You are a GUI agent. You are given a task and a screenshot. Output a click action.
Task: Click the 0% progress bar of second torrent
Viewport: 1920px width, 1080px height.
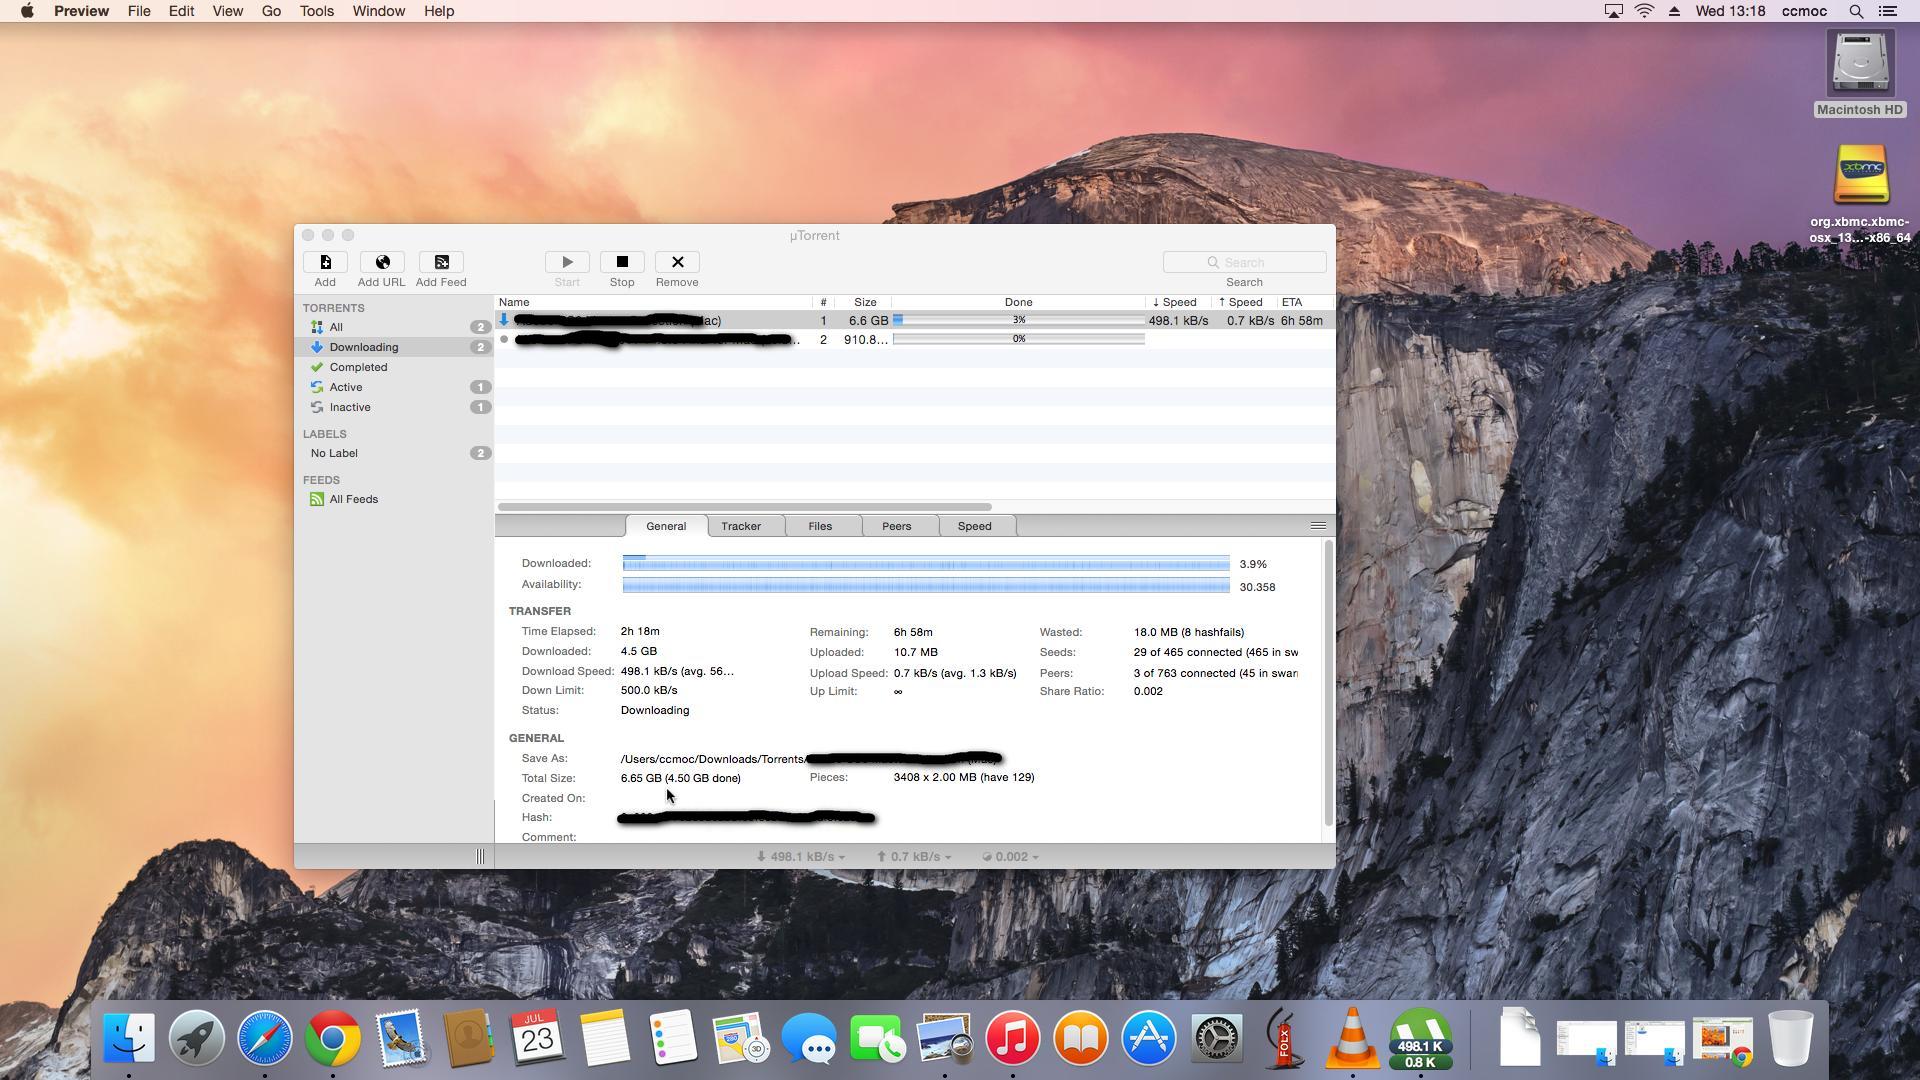[x=1018, y=339]
